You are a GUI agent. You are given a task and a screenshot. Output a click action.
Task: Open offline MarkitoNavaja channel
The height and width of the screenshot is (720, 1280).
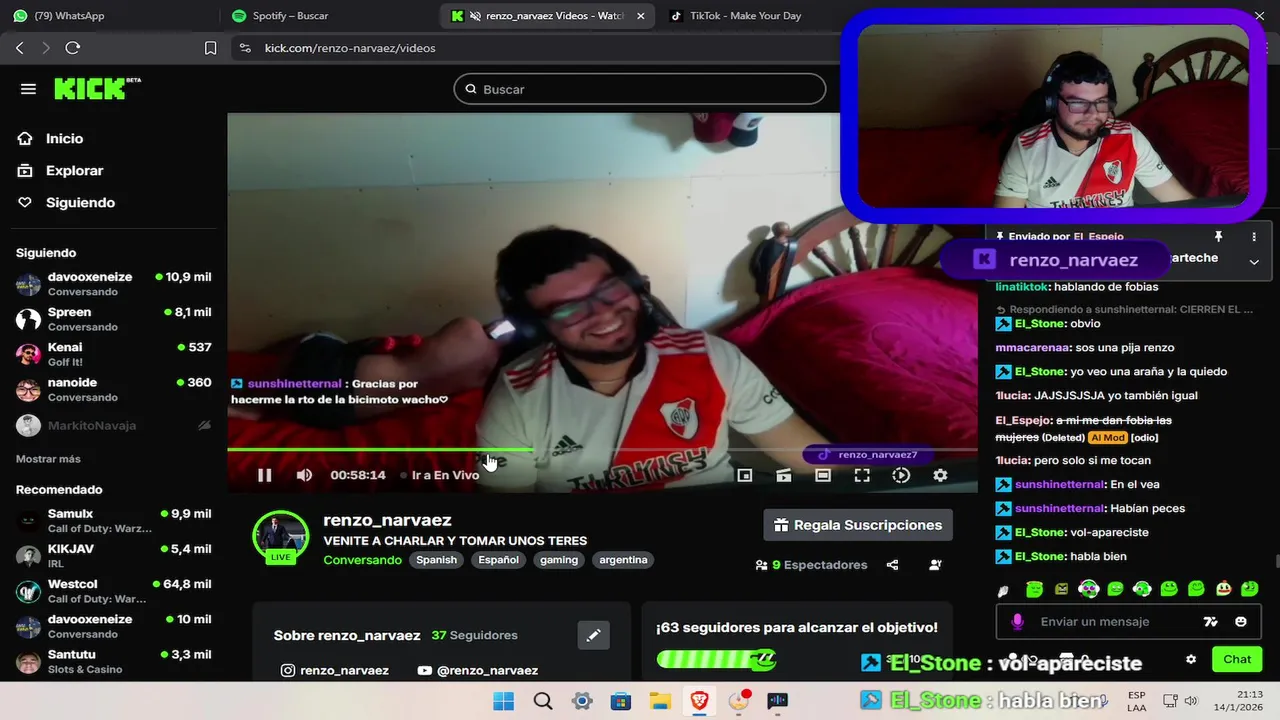pos(114,425)
